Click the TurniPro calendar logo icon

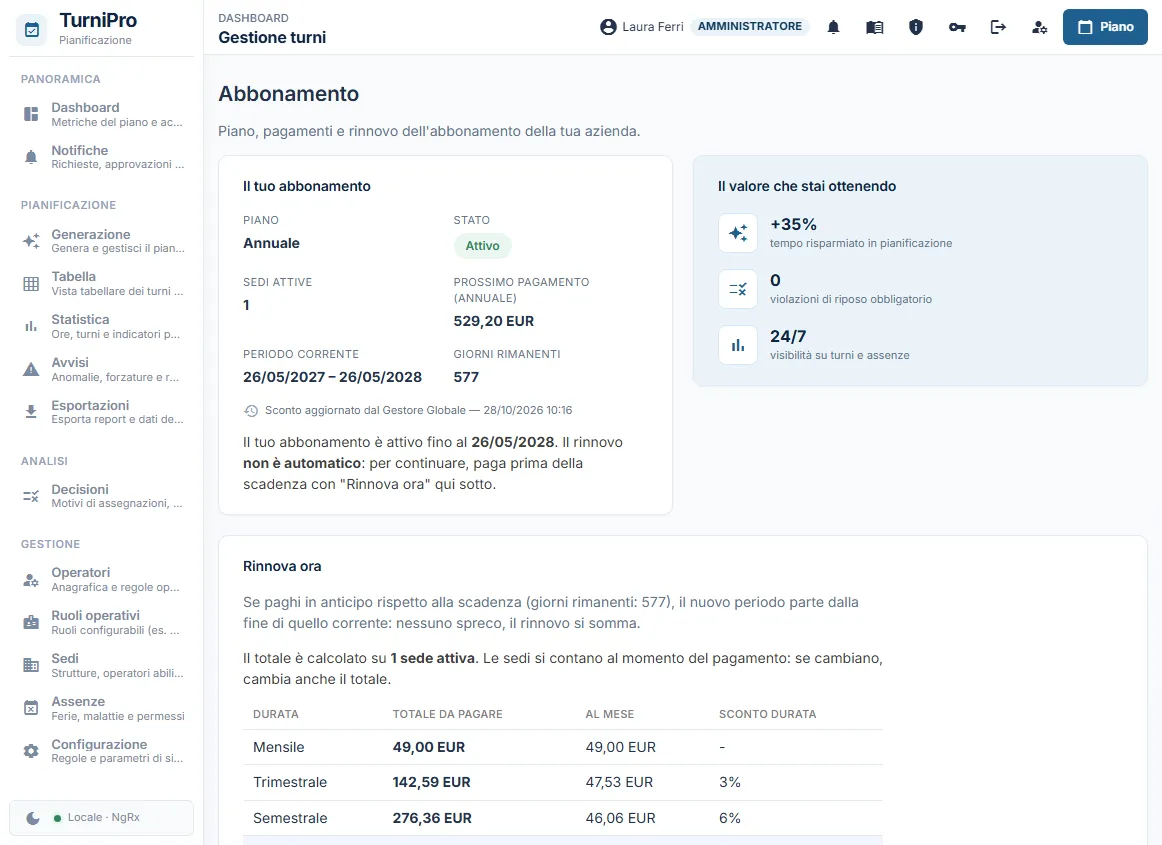tap(32, 30)
